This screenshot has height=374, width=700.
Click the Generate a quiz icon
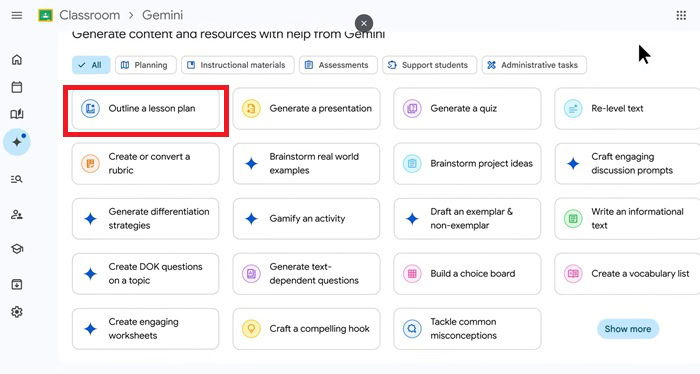point(412,108)
